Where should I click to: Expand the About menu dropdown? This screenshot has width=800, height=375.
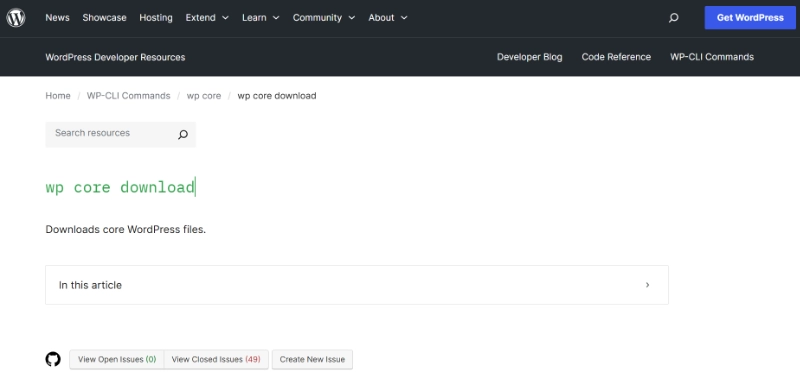(x=388, y=18)
